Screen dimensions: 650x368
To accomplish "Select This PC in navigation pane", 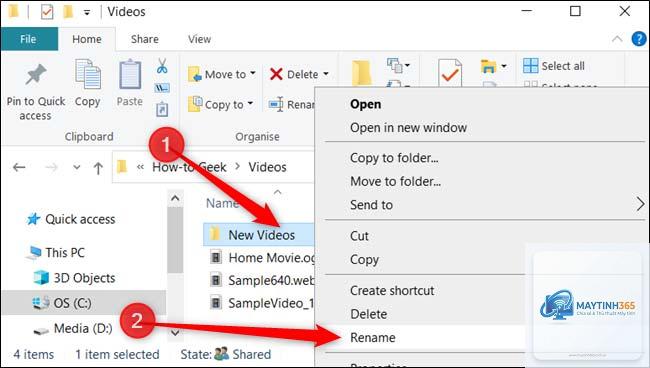I will tap(55, 252).
